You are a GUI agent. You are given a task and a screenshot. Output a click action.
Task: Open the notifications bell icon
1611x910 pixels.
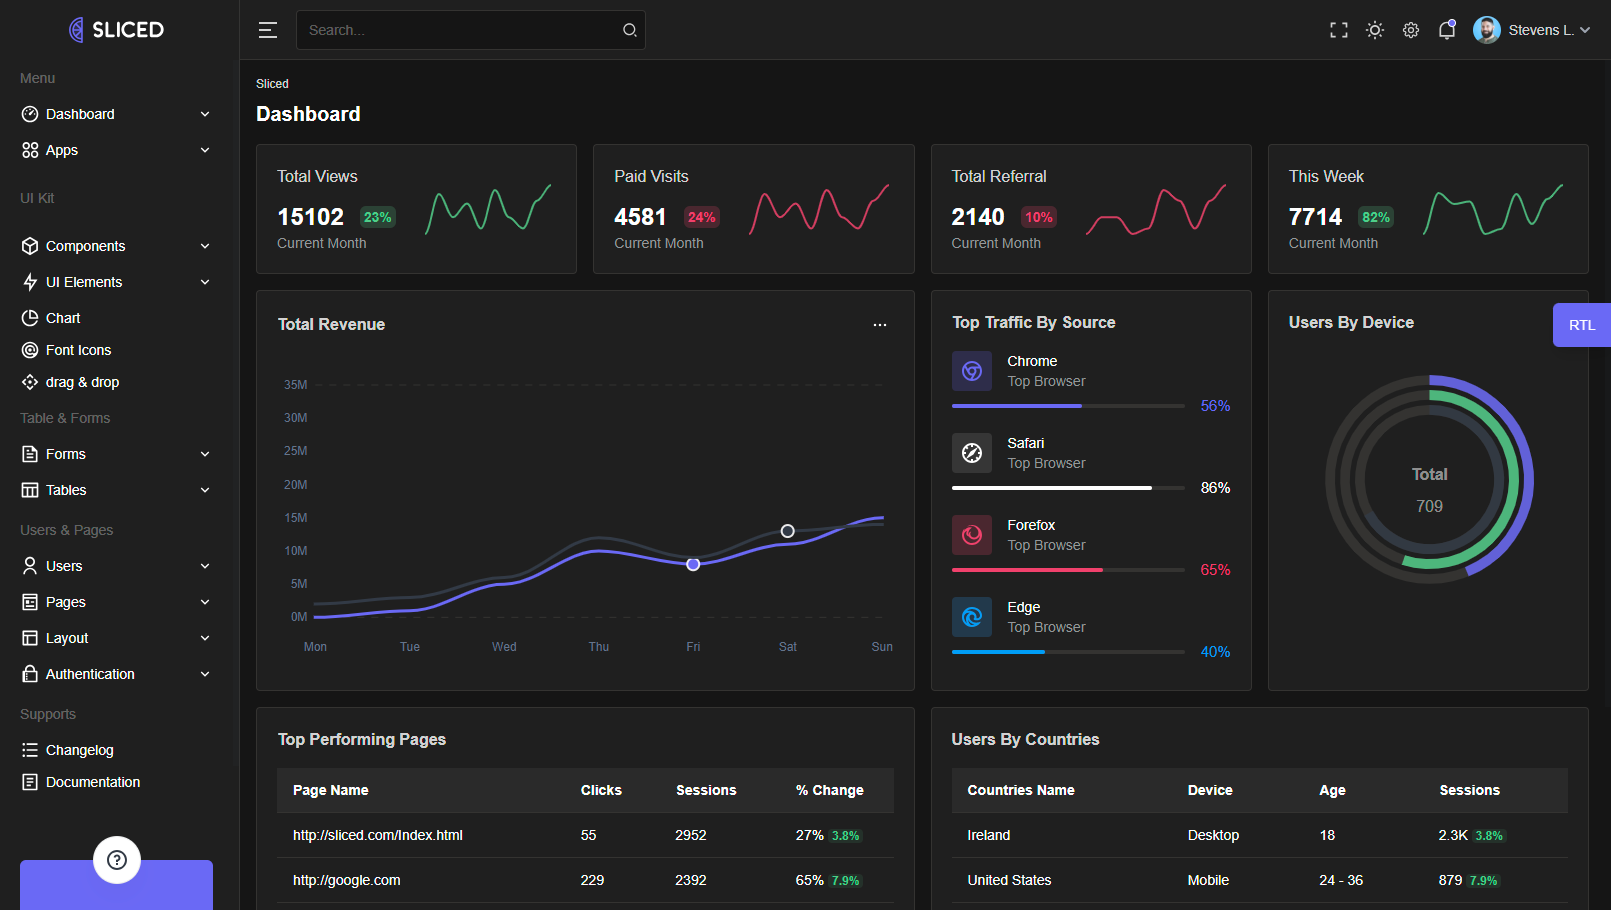click(1446, 30)
